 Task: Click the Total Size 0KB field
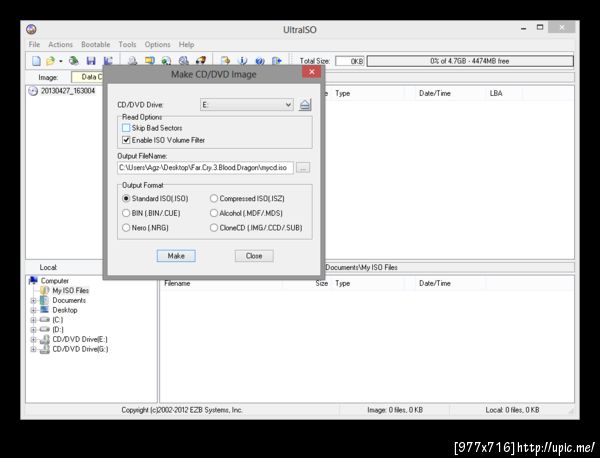(x=350, y=61)
